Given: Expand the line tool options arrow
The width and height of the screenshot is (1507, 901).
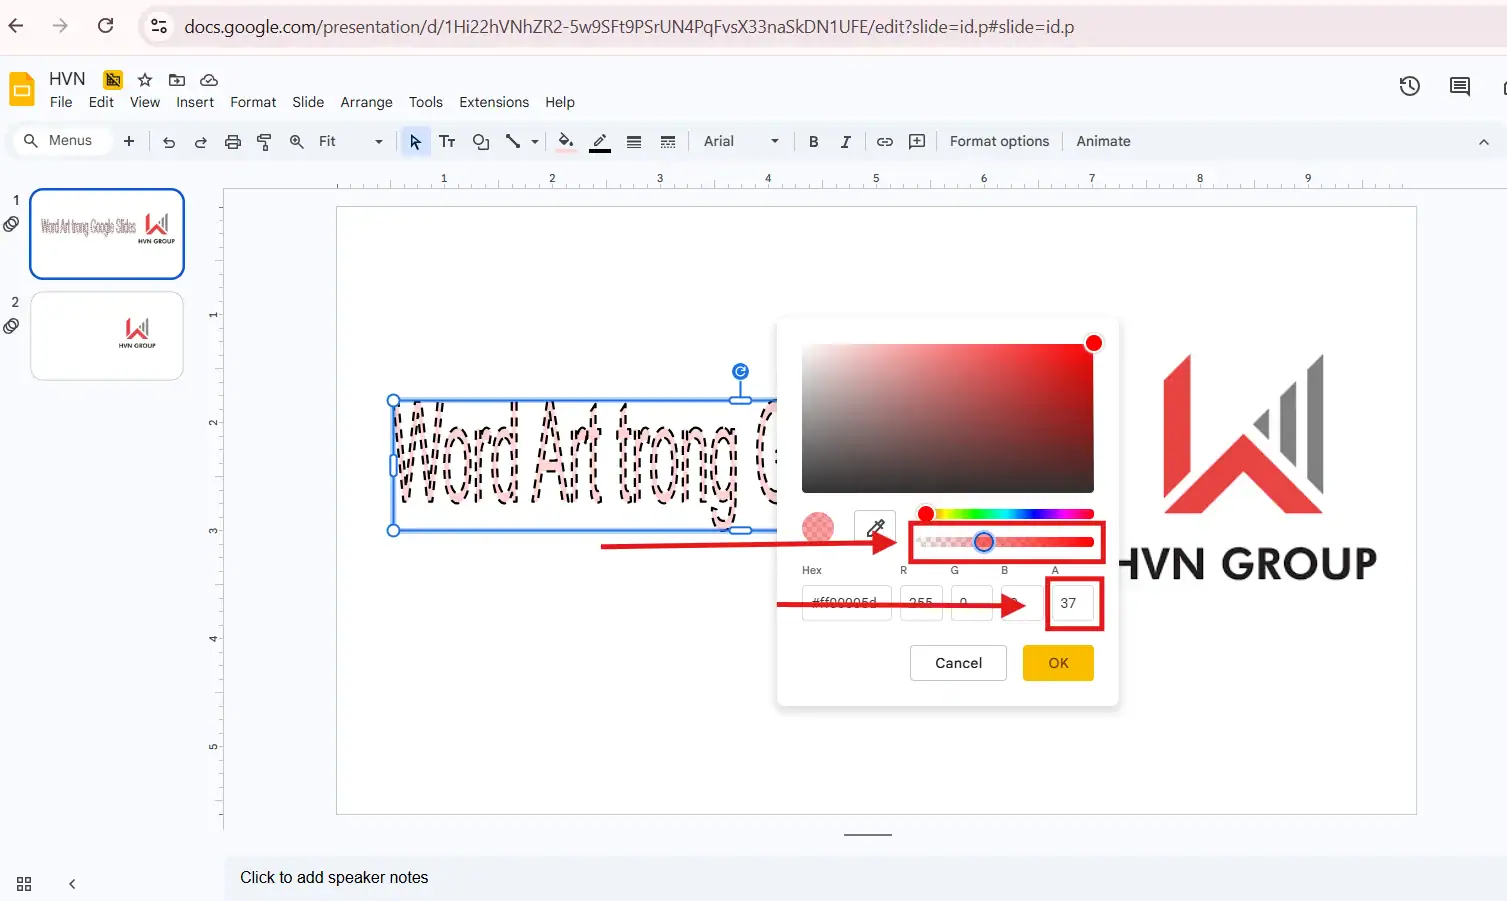Looking at the screenshot, I should click(x=535, y=141).
